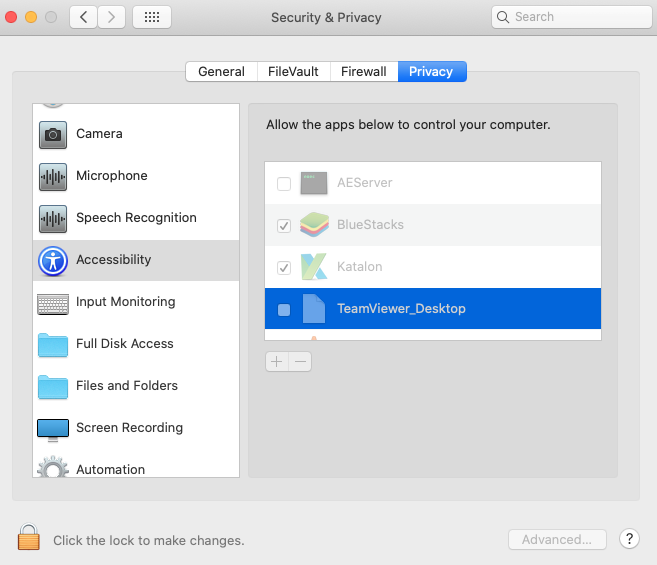Image resolution: width=657 pixels, height=565 pixels.
Task: Click the Full Disk Access folder icon
Action: pyautogui.click(x=53, y=345)
